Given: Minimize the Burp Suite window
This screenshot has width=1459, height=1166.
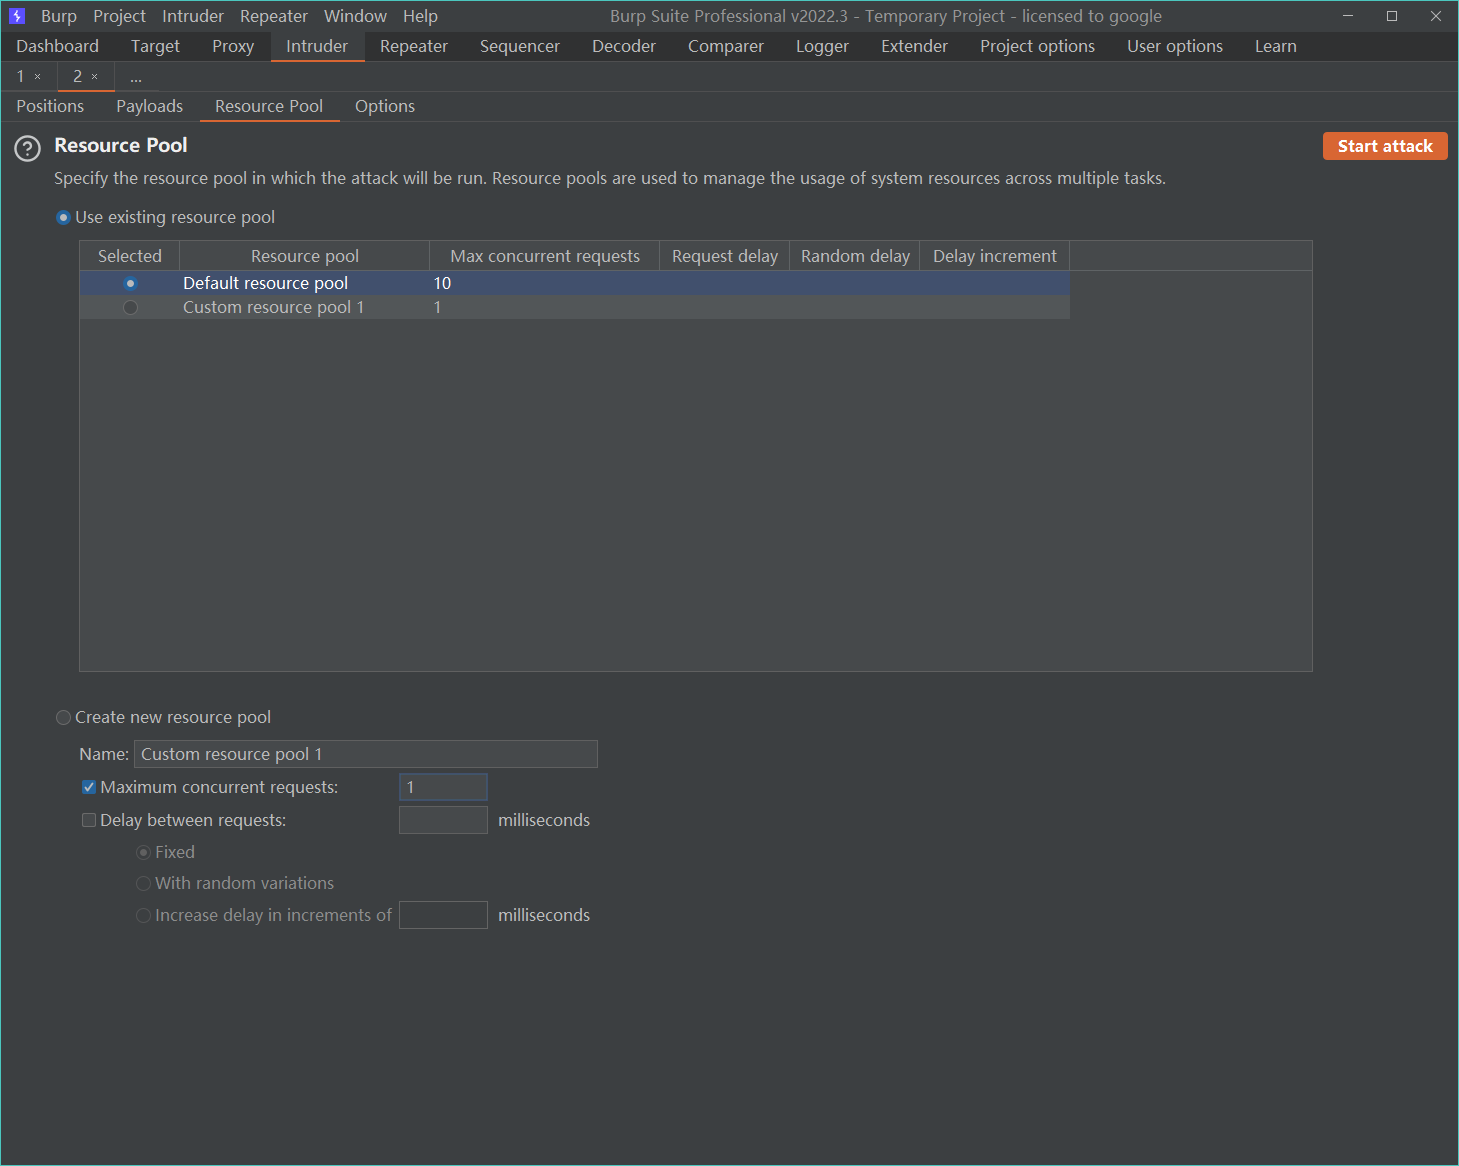Looking at the screenshot, I should click(1347, 16).
